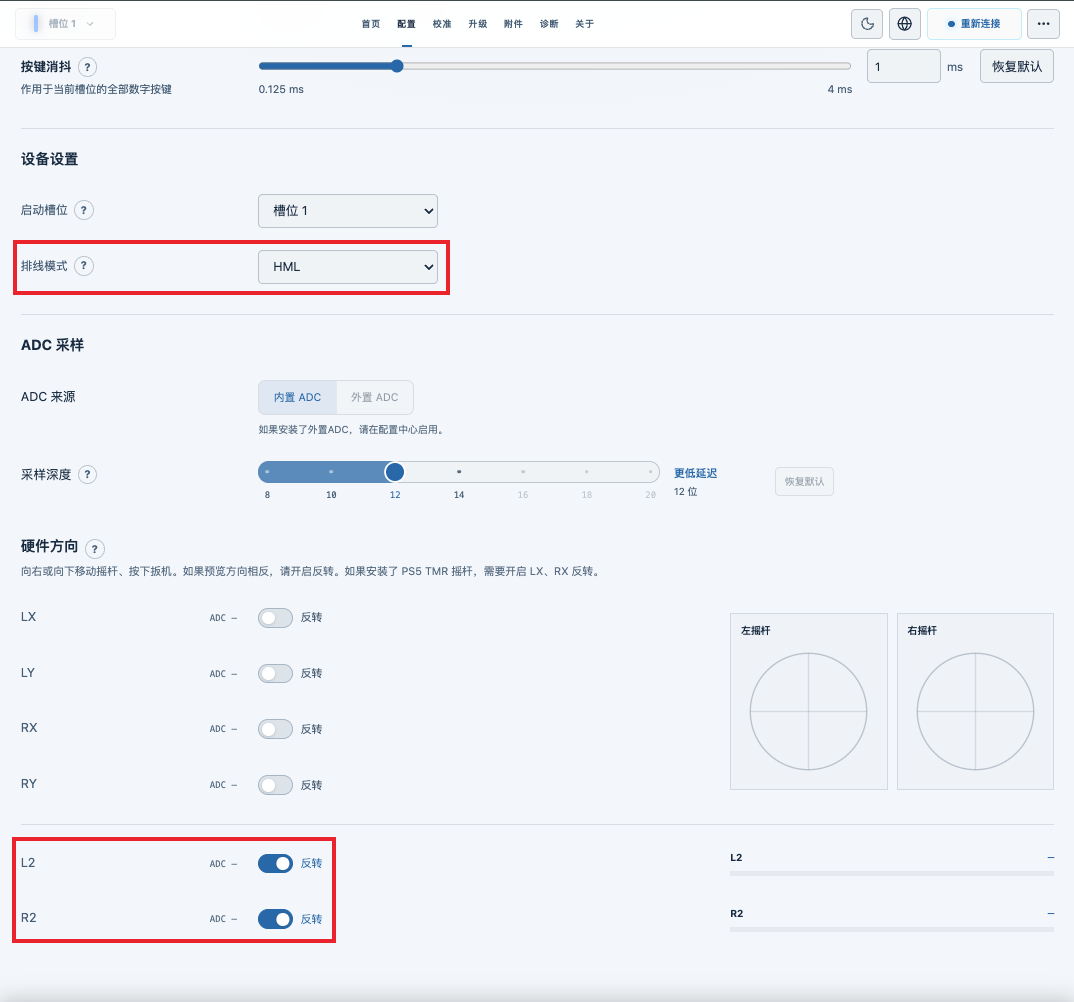Set 采样深度 slider to the 14 mark
Screen dimensions: 1074x1002
click(459, 472)
